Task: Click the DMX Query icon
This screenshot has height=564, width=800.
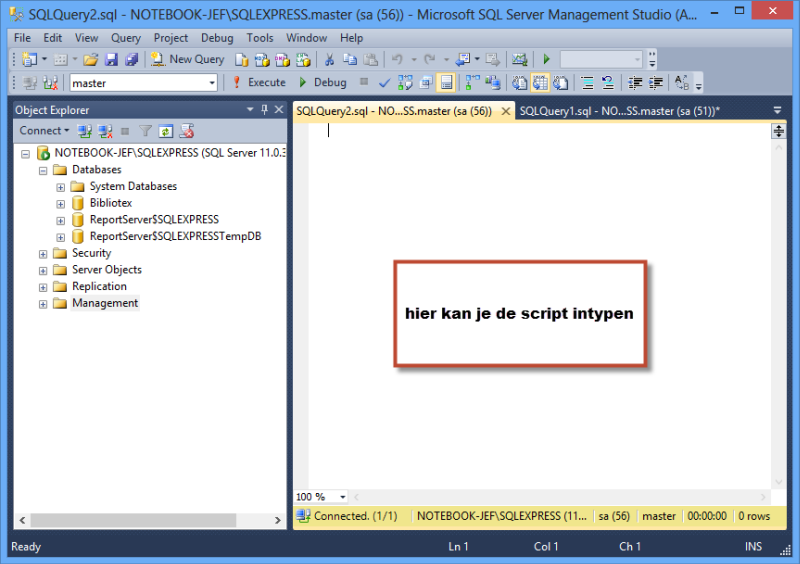Action: pos(282,60)
